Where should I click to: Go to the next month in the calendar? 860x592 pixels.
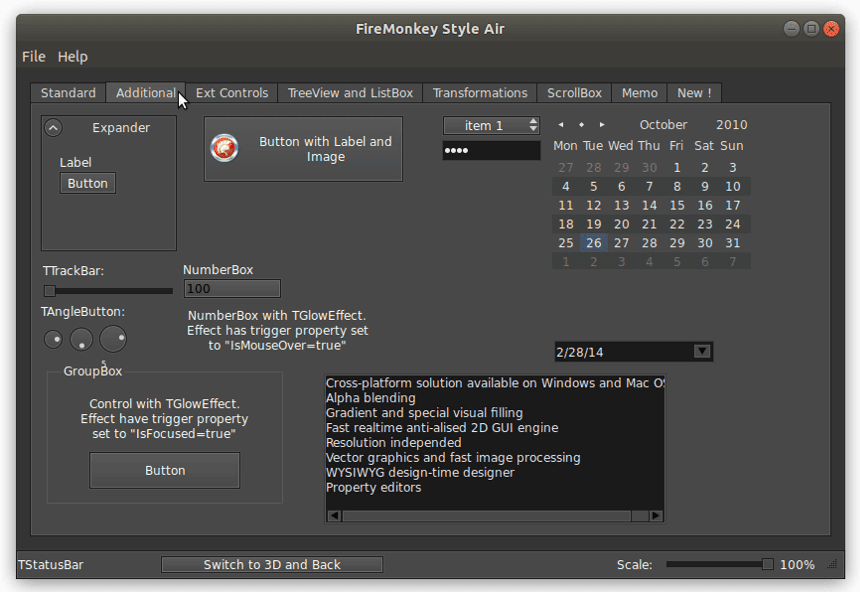click(x=602, y=125)
